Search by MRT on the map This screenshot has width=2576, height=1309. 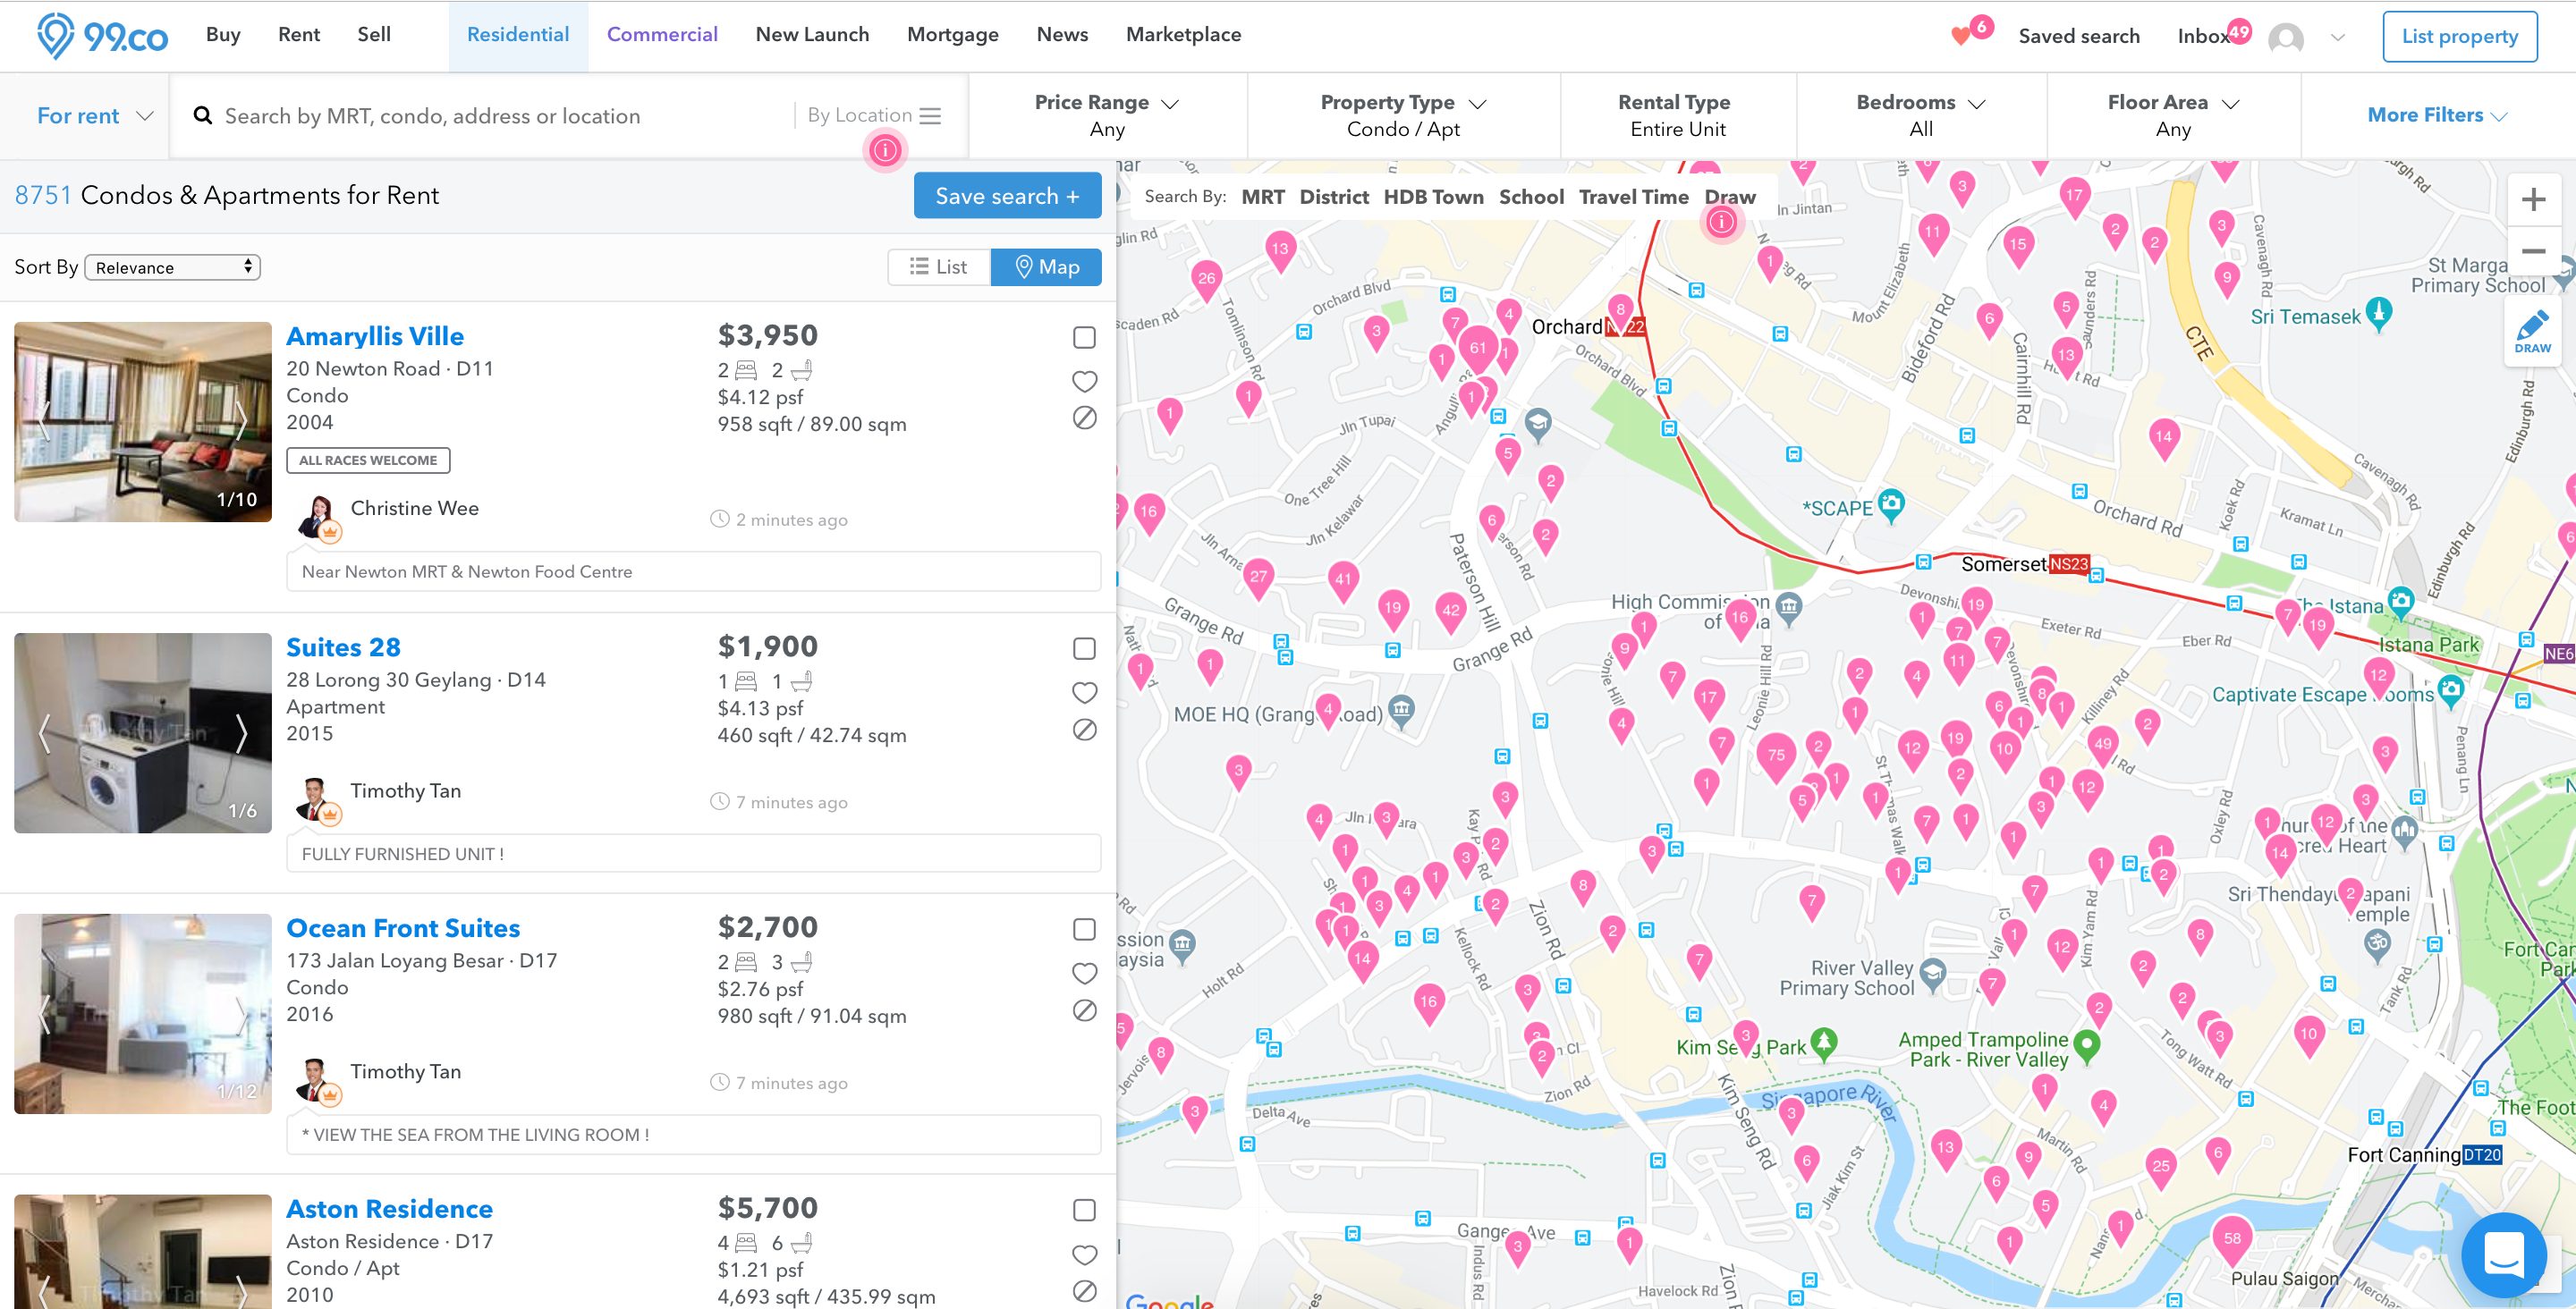pyautogui.click(x=1262, y=197)
